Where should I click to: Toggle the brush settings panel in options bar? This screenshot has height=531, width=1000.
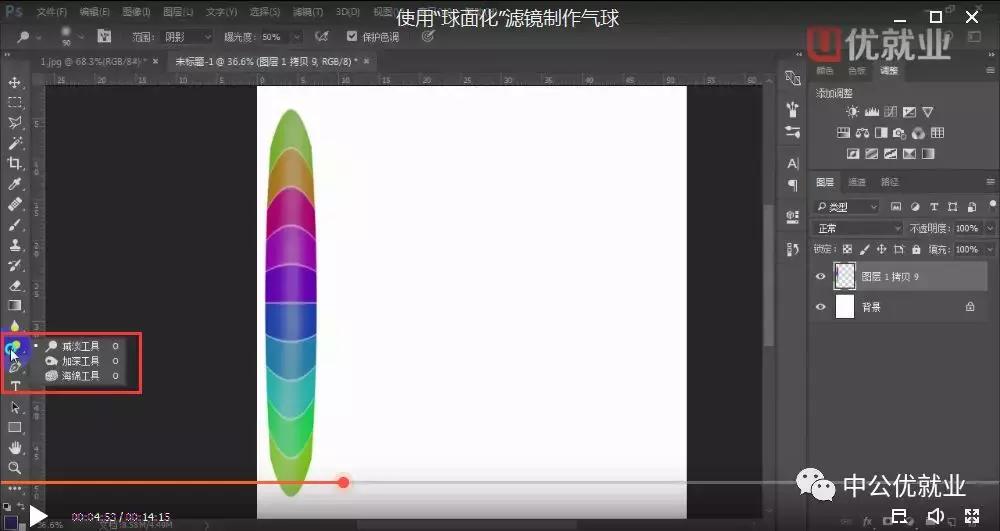pos(104,37)
